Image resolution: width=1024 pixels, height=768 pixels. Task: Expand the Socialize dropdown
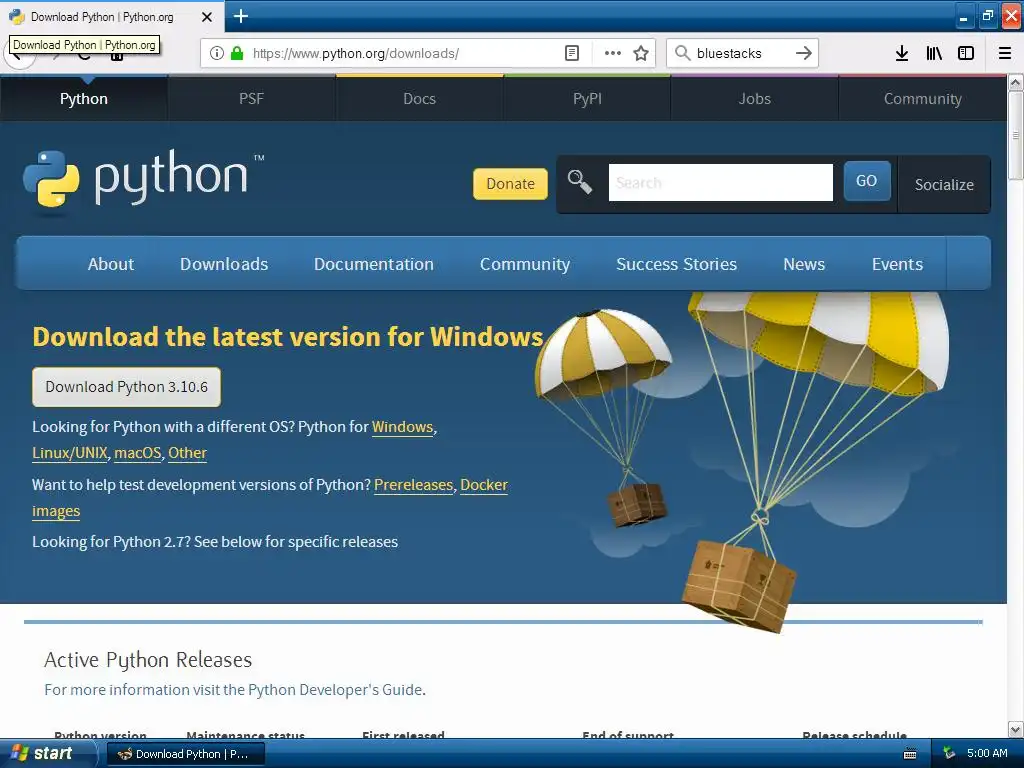coord(944,185)
